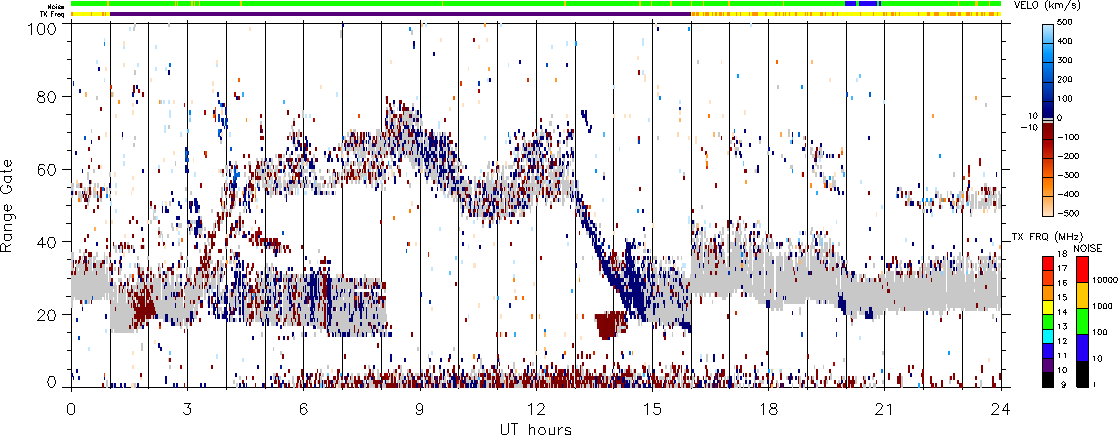Click the purple segment of the TX Freq bar
The width and height of the screenshot is (1118, 435).
tap(400, 14)
